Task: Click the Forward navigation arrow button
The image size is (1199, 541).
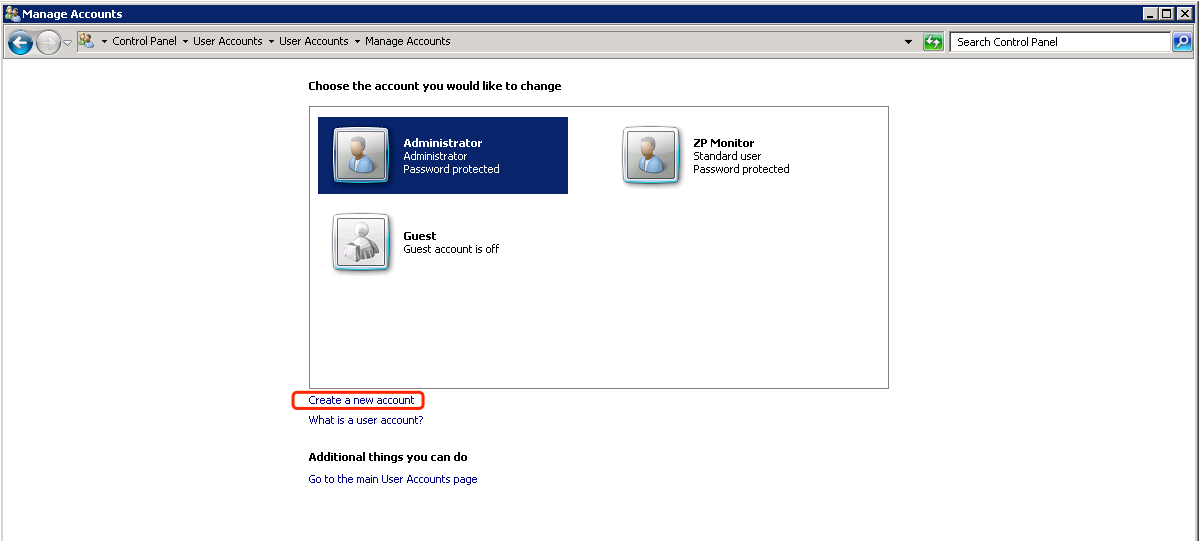Action: click(x=48, y=42)
